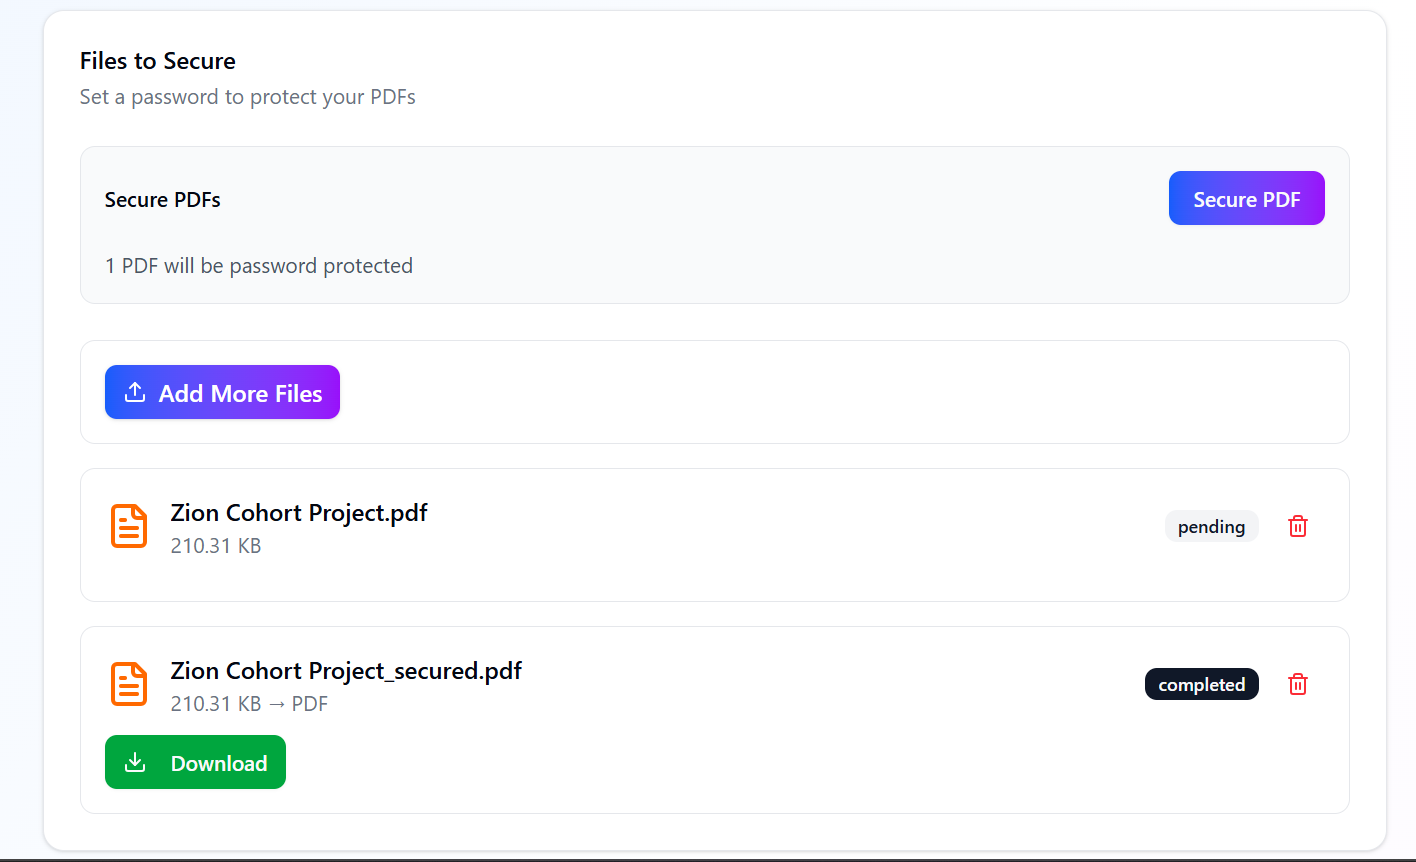Viewport: 1416px width, 862px height.
Task: Click the Download text label
Action: point(219,764)
